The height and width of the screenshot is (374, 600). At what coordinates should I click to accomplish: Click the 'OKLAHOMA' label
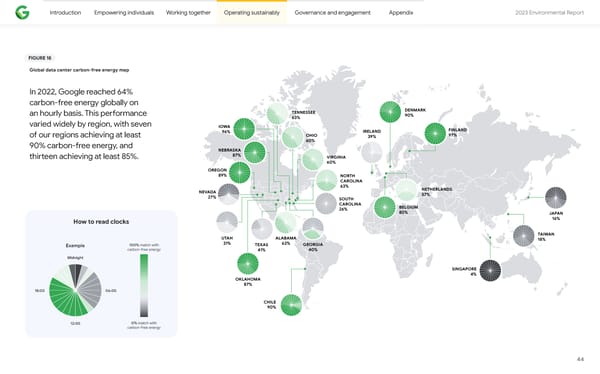click(x=248, y=279)
